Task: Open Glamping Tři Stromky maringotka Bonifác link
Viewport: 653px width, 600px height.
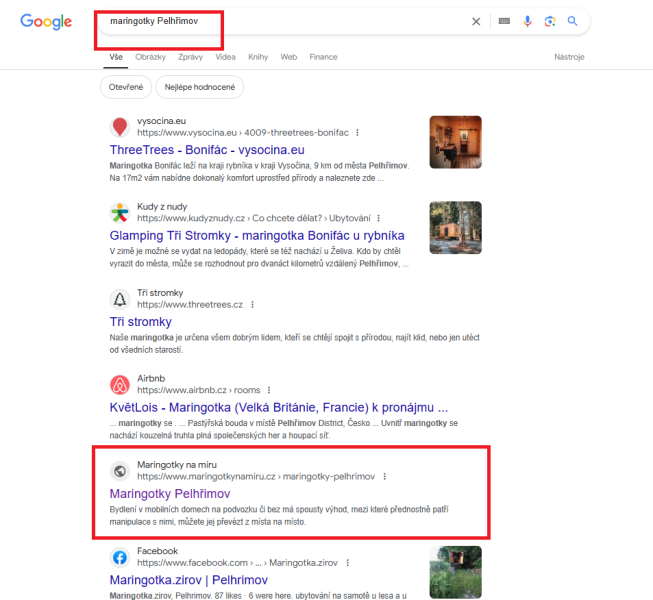Action: click(x=257, y=236)
